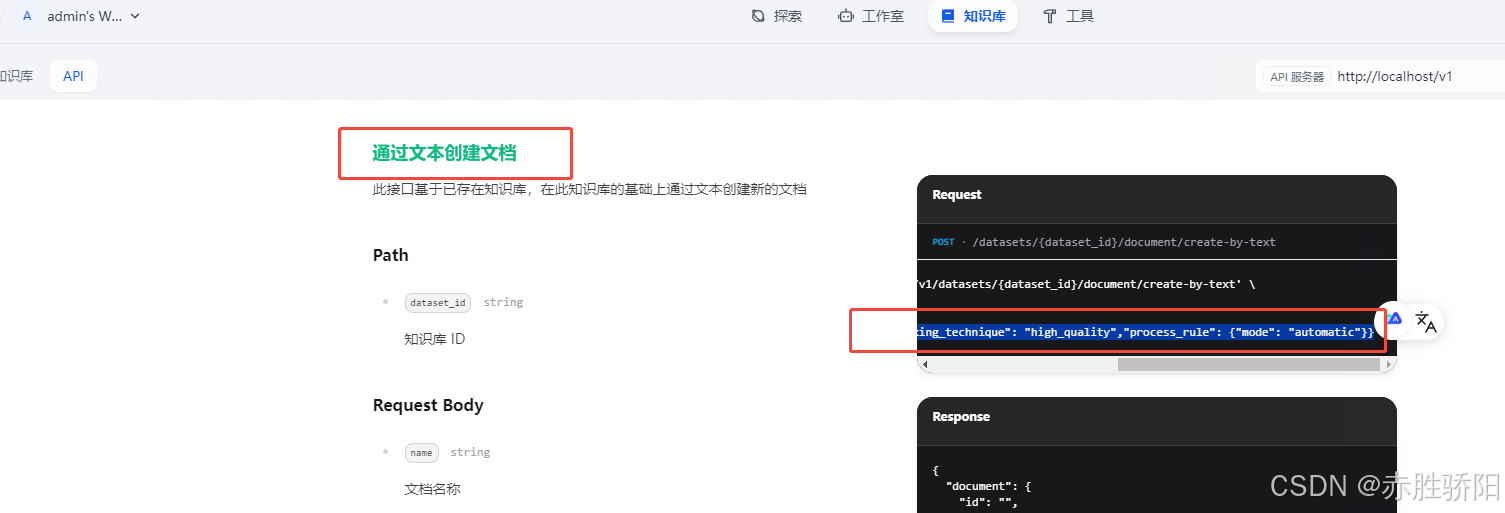Click the workspace avatar letter A

coord(27,16)
